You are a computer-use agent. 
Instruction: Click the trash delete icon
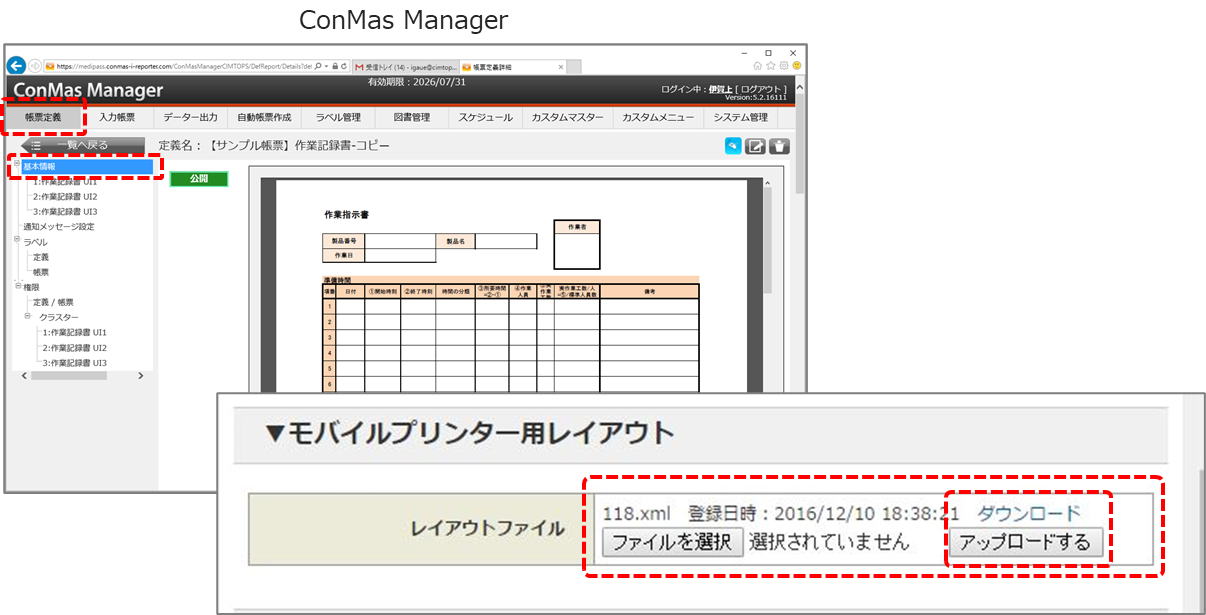pyautogui.click(x=780, y=146)
